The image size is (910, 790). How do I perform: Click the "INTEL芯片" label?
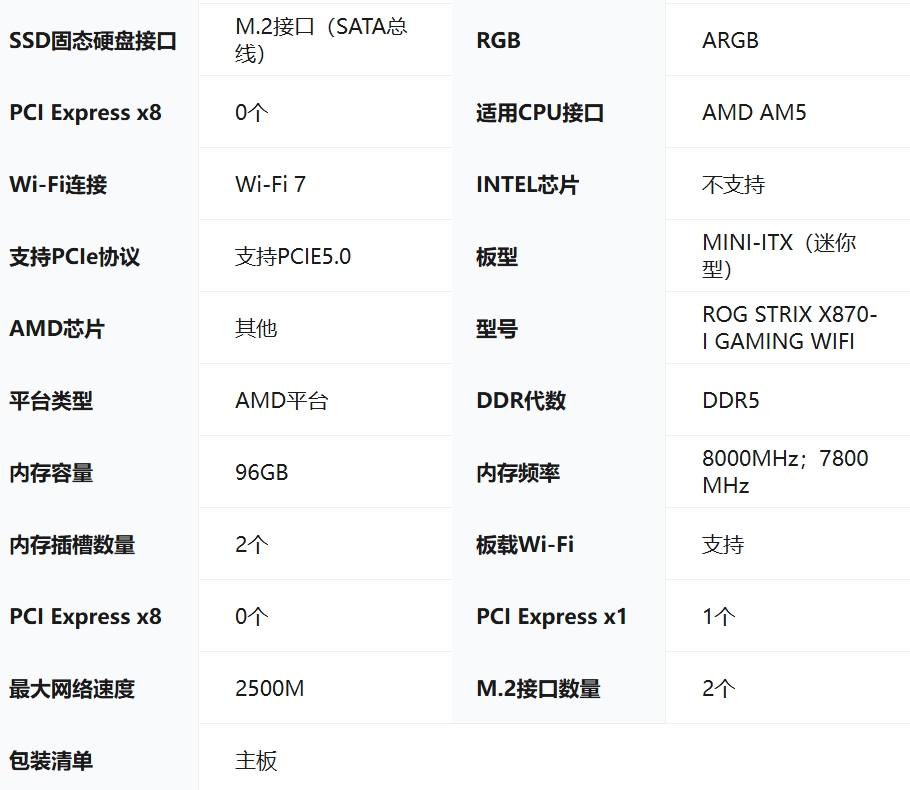[527, 185]
